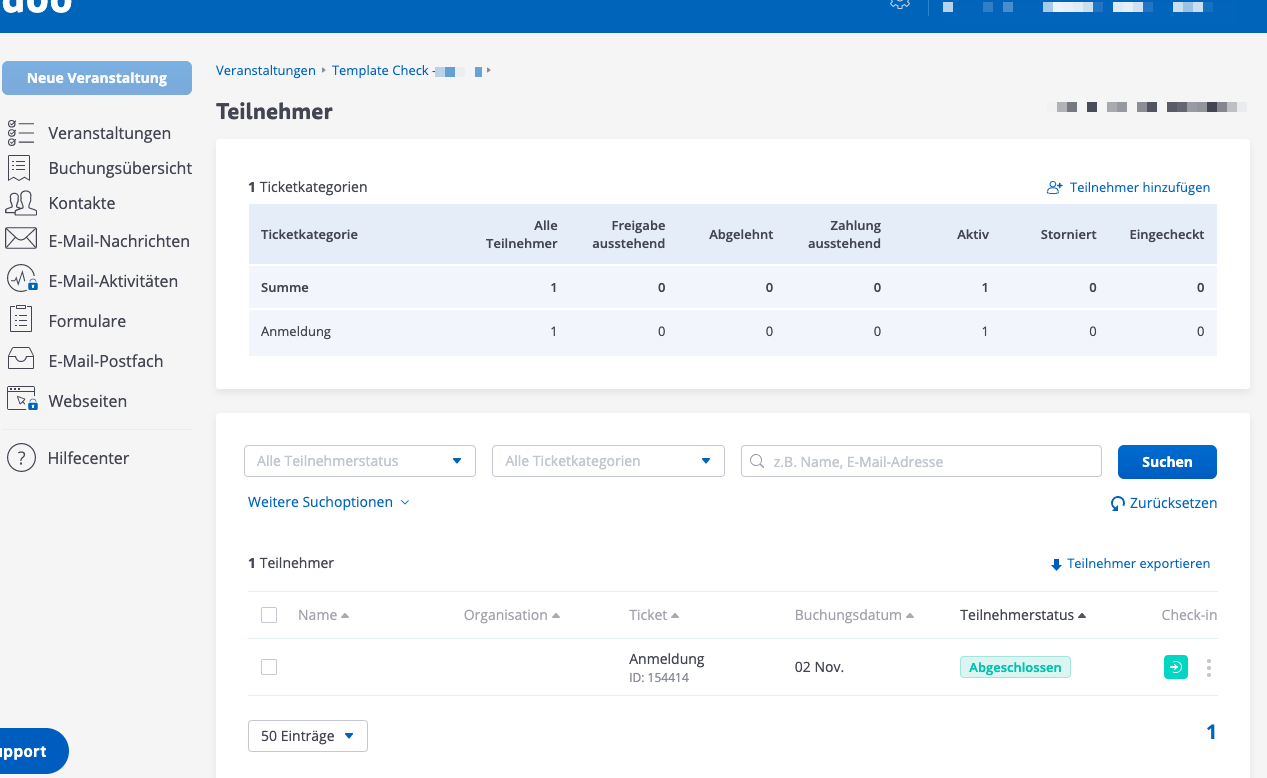Screen dimensions: 1267x778
Task: Open the Alle Ticketkategorien dropdown
Action: (607, 461)
